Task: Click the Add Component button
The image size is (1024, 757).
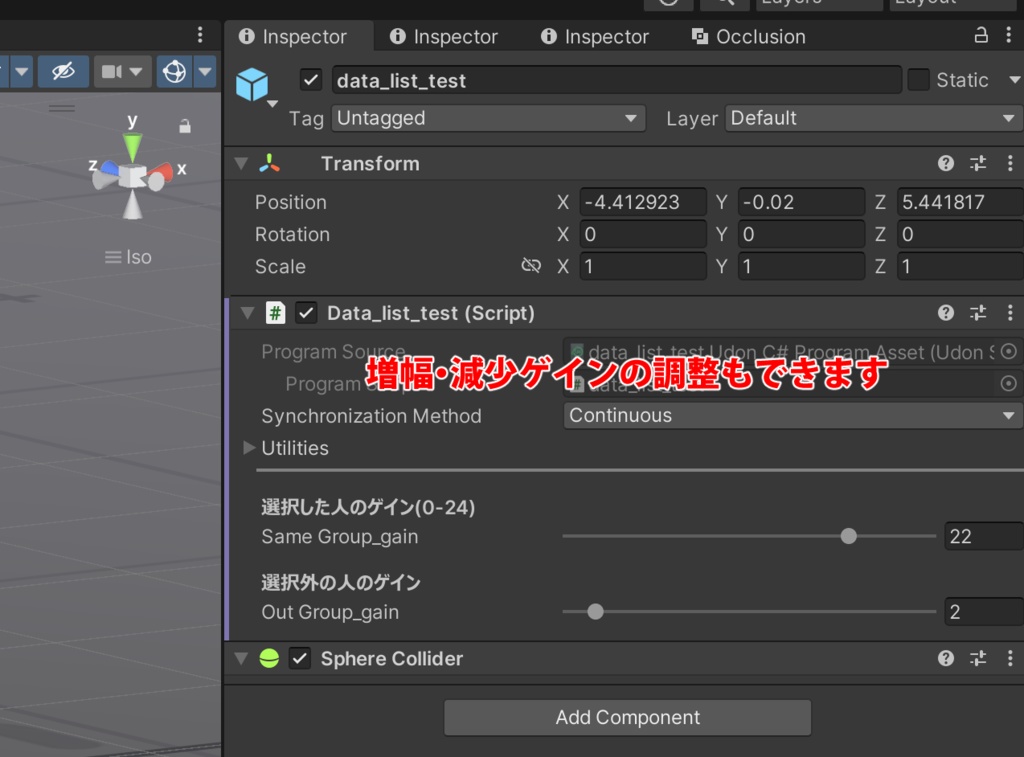Action: (628, 717)
